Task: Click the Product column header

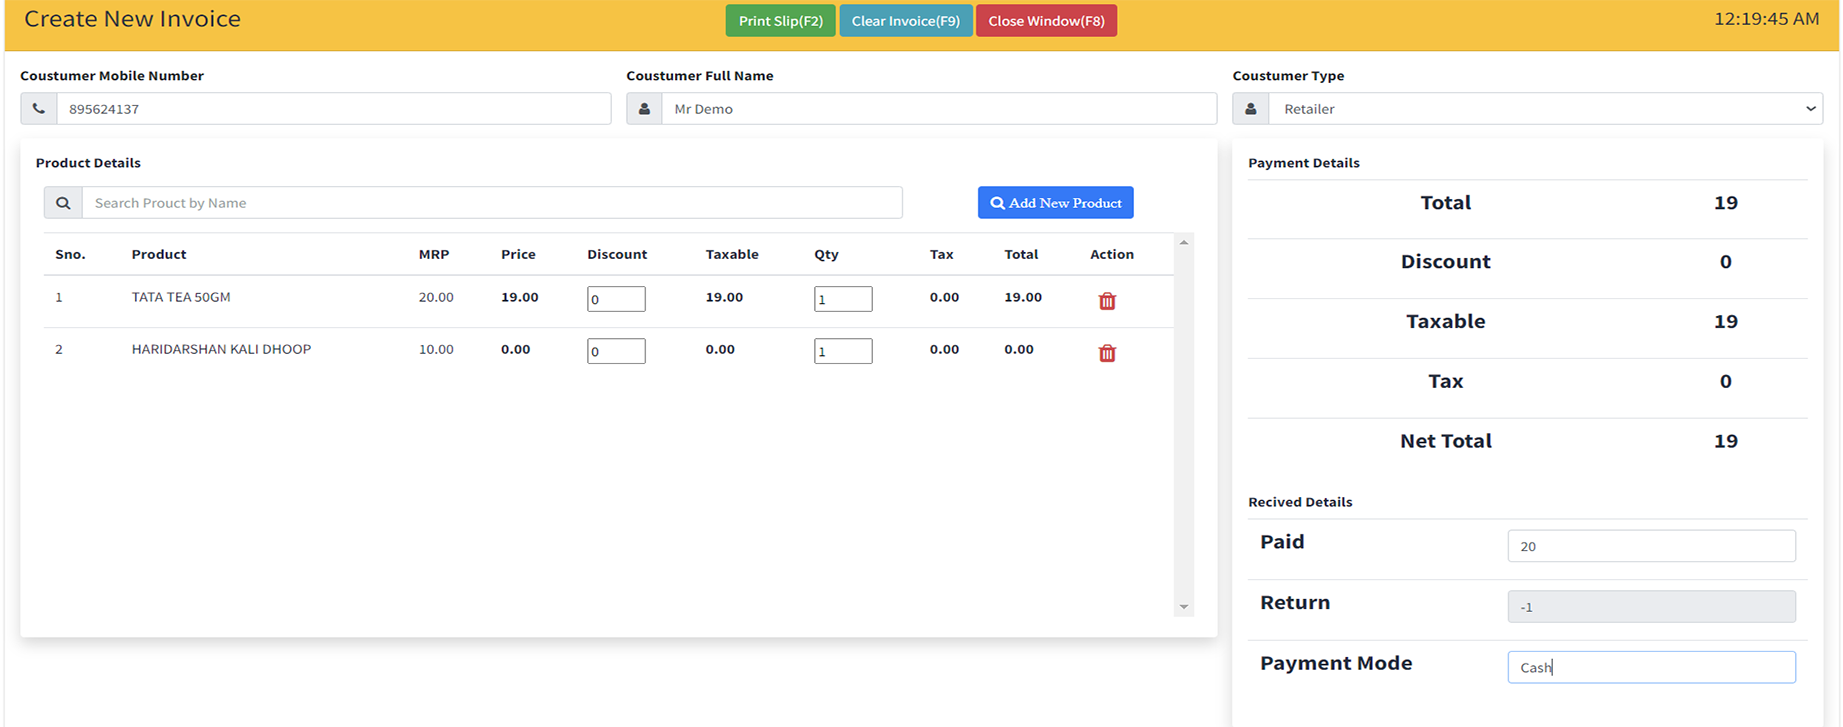Action: tap(159, 254)
